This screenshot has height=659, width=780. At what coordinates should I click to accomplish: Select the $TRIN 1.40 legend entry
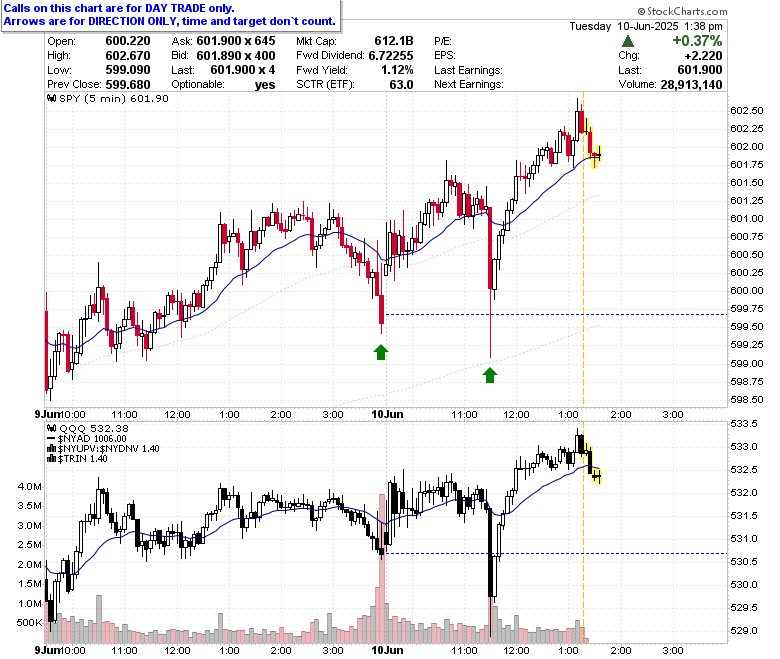(83, 459)
